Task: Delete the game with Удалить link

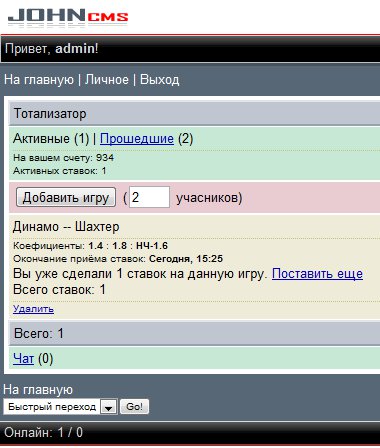Action: tap(33, 309)
